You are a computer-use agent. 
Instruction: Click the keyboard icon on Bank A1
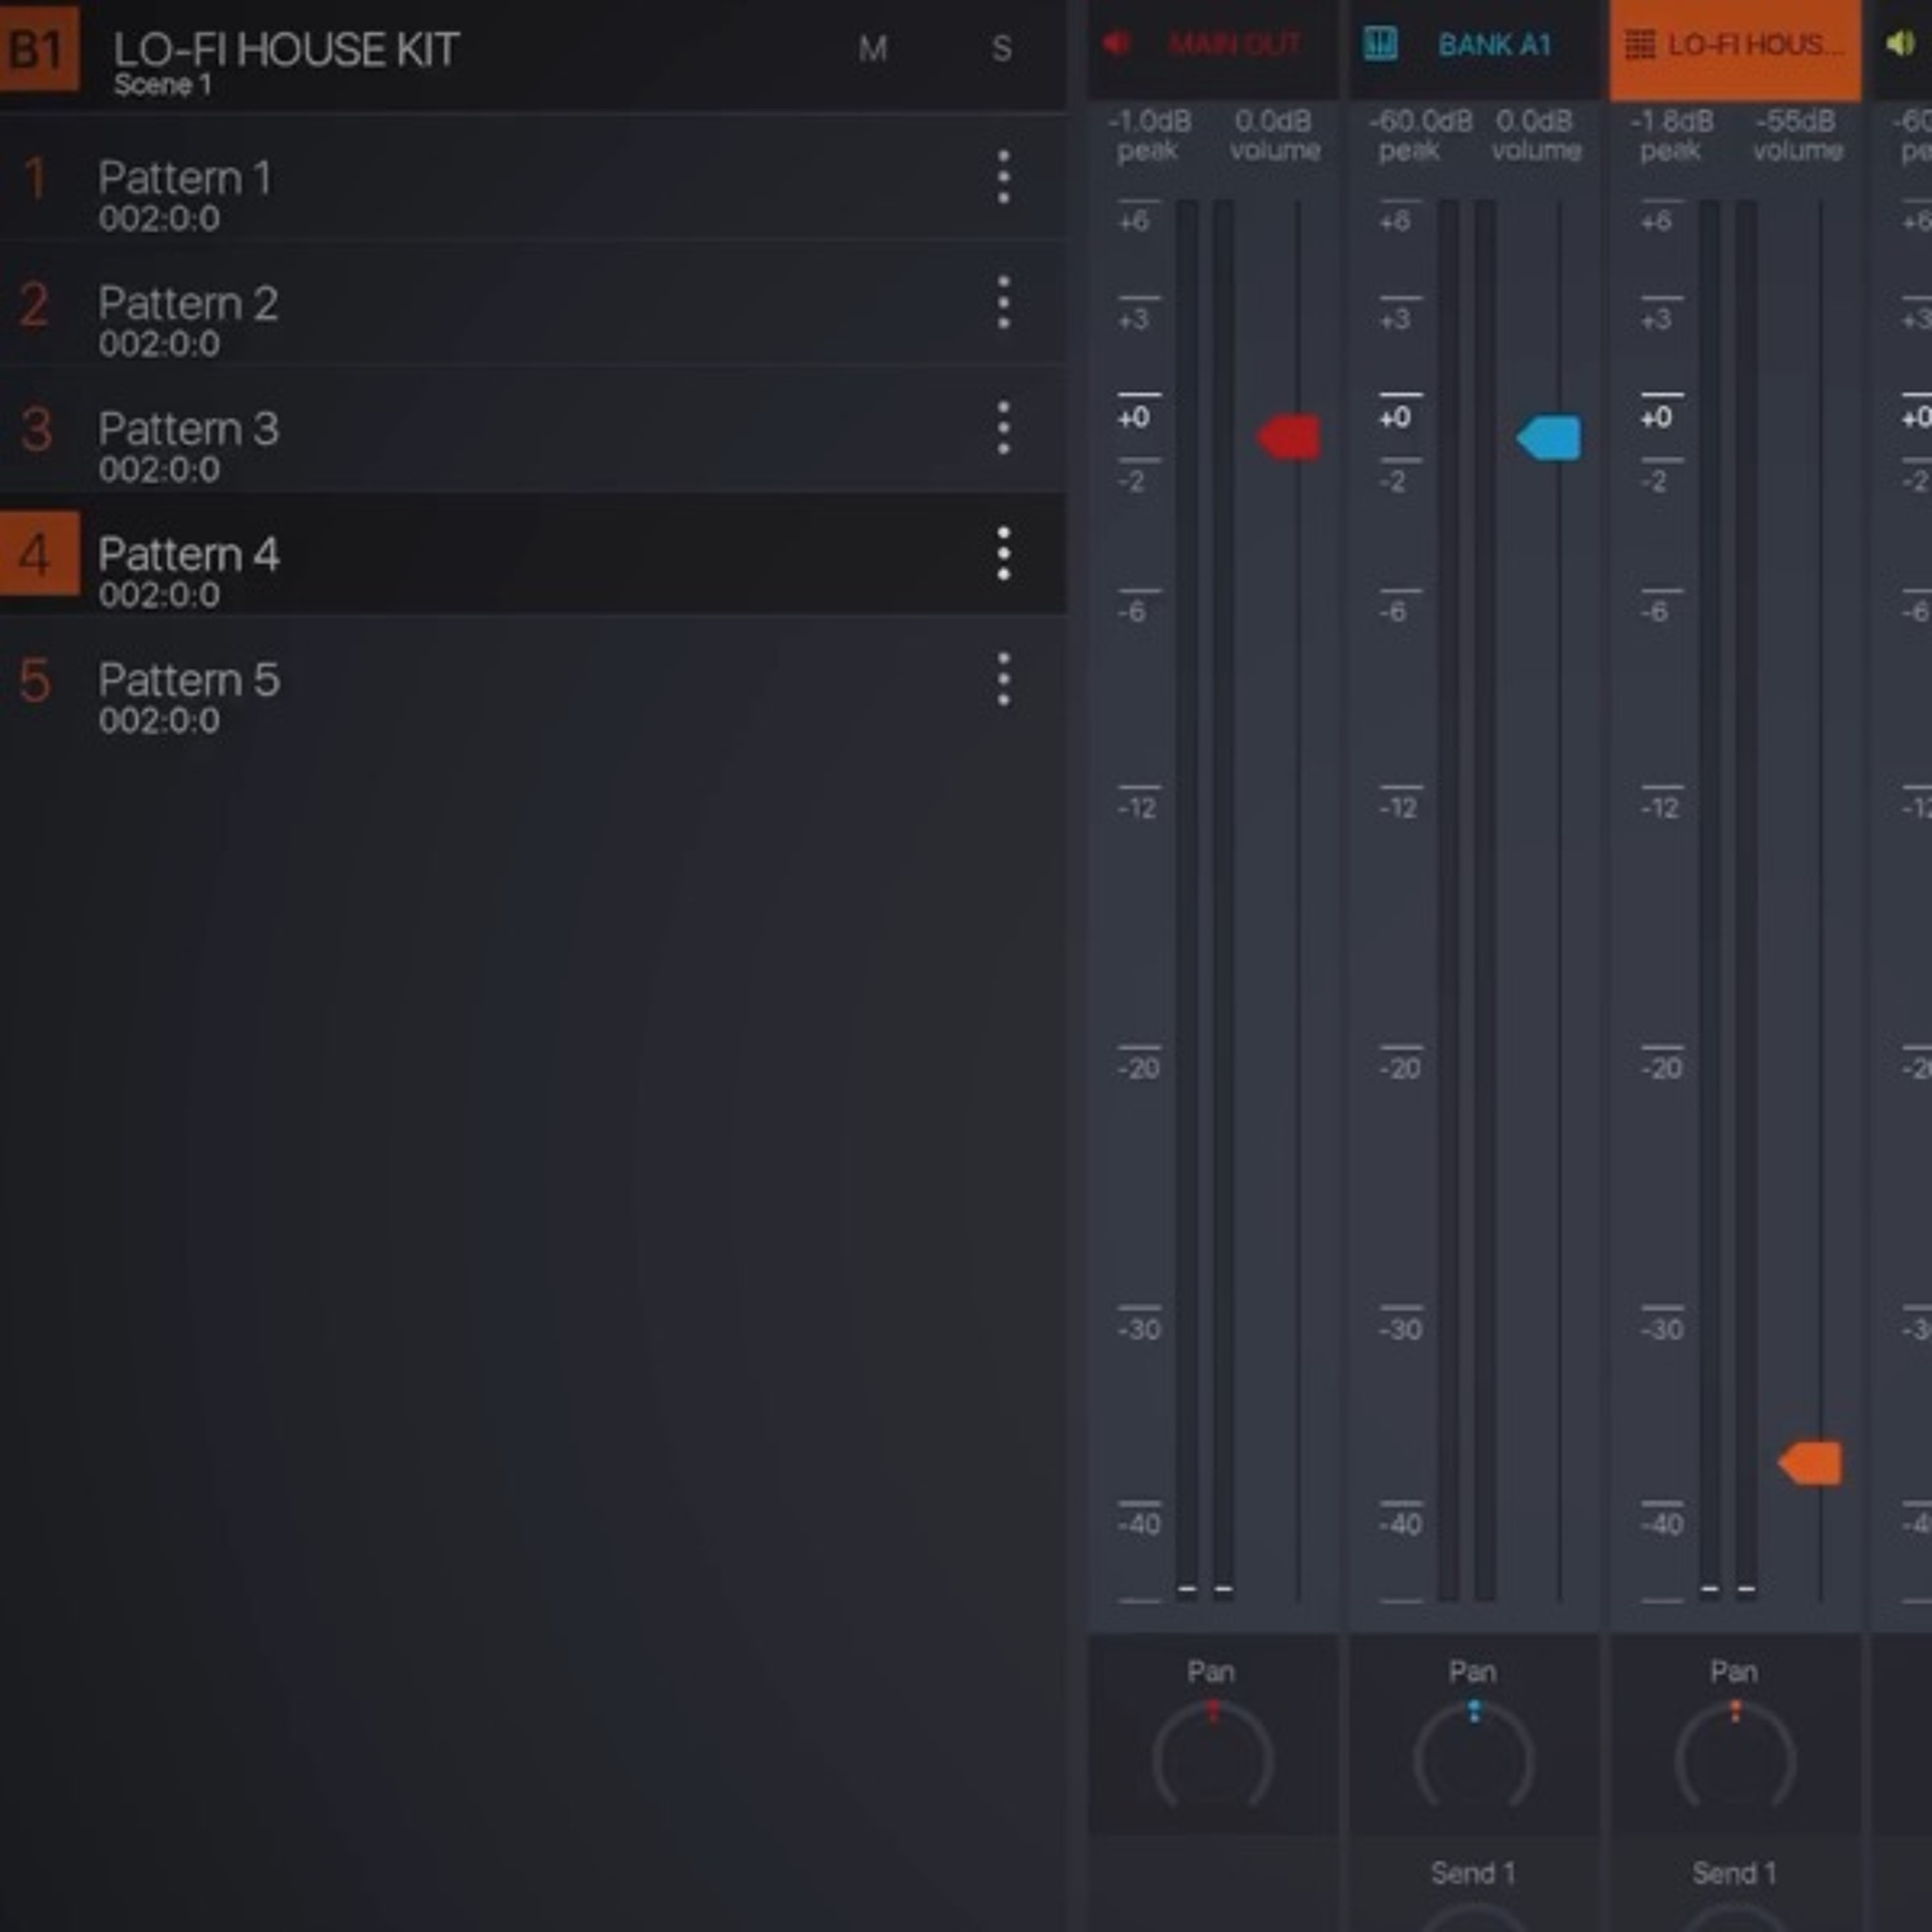[x=1380, y=43]
